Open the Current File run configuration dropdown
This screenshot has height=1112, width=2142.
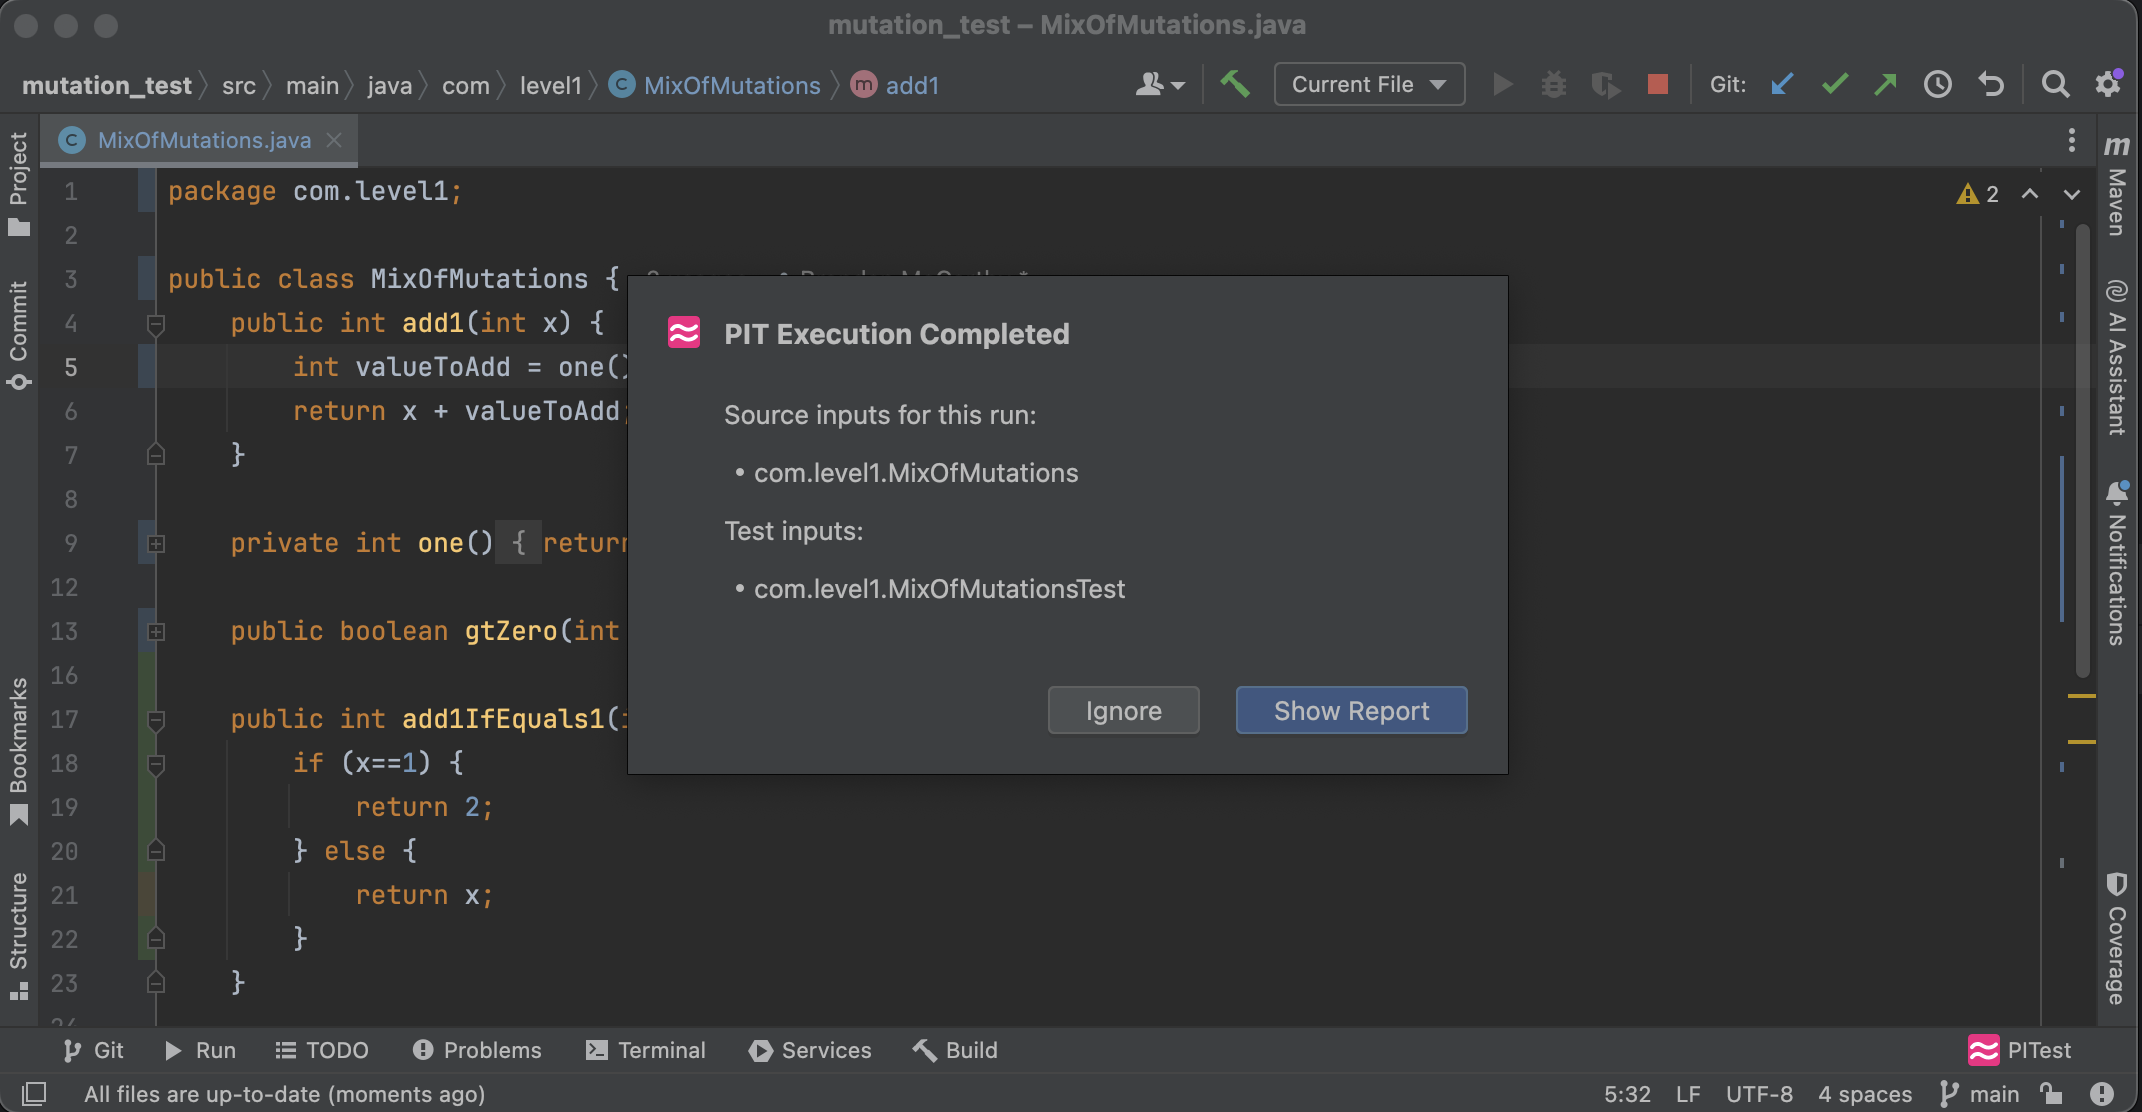point(1369,85)
